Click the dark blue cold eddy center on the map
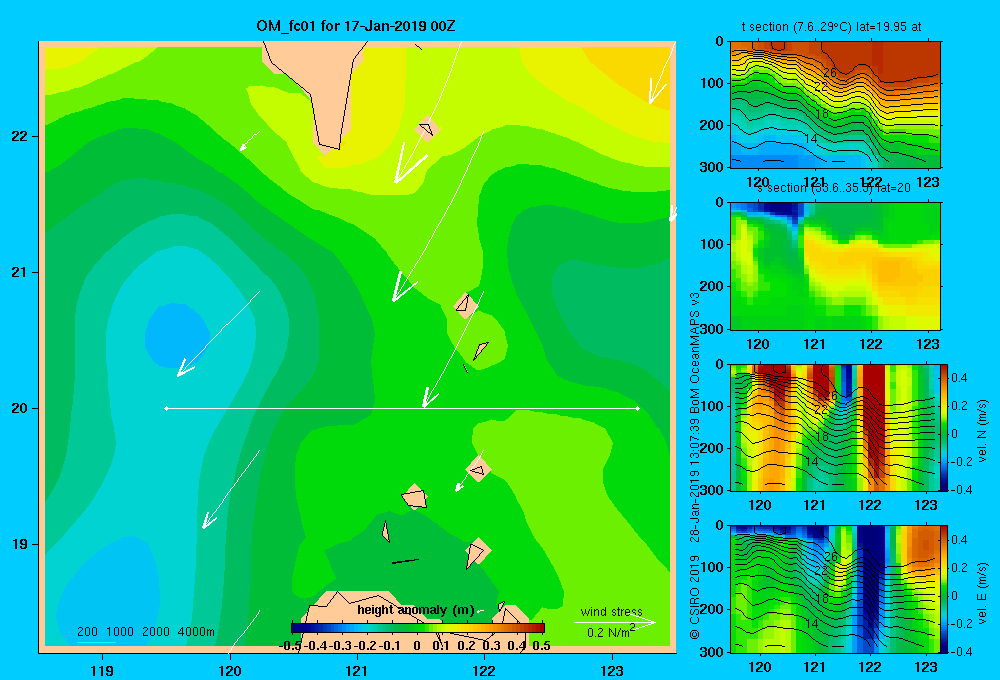 [177, 336]
